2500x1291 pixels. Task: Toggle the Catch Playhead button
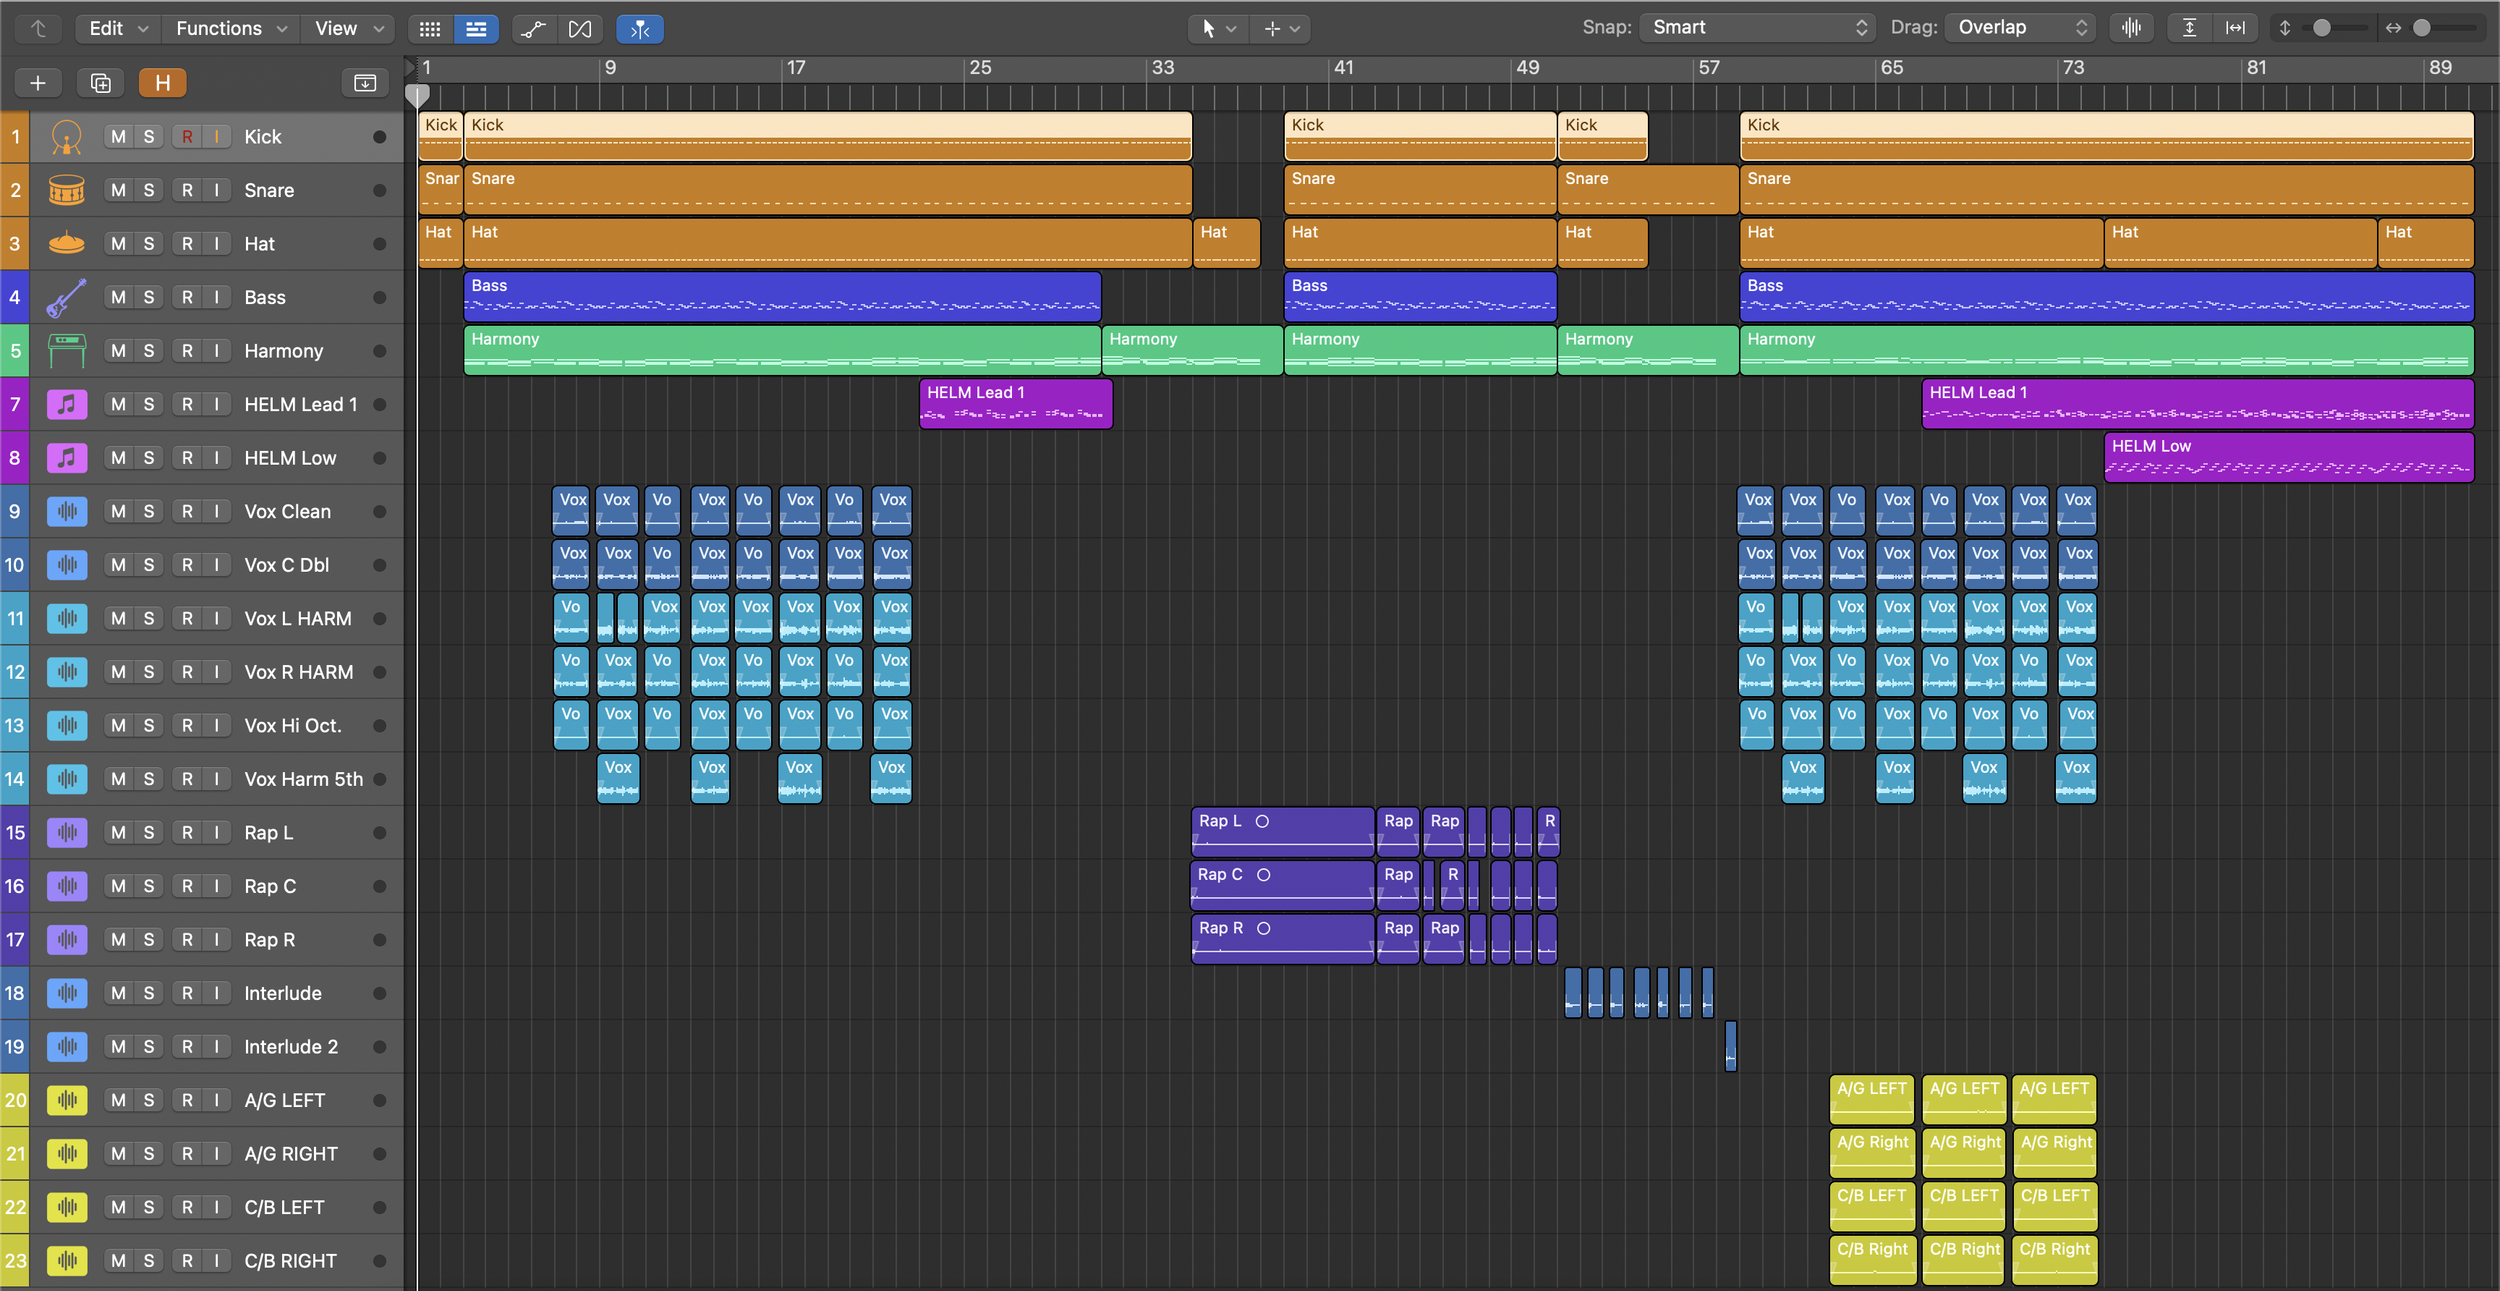click(640, 29)
